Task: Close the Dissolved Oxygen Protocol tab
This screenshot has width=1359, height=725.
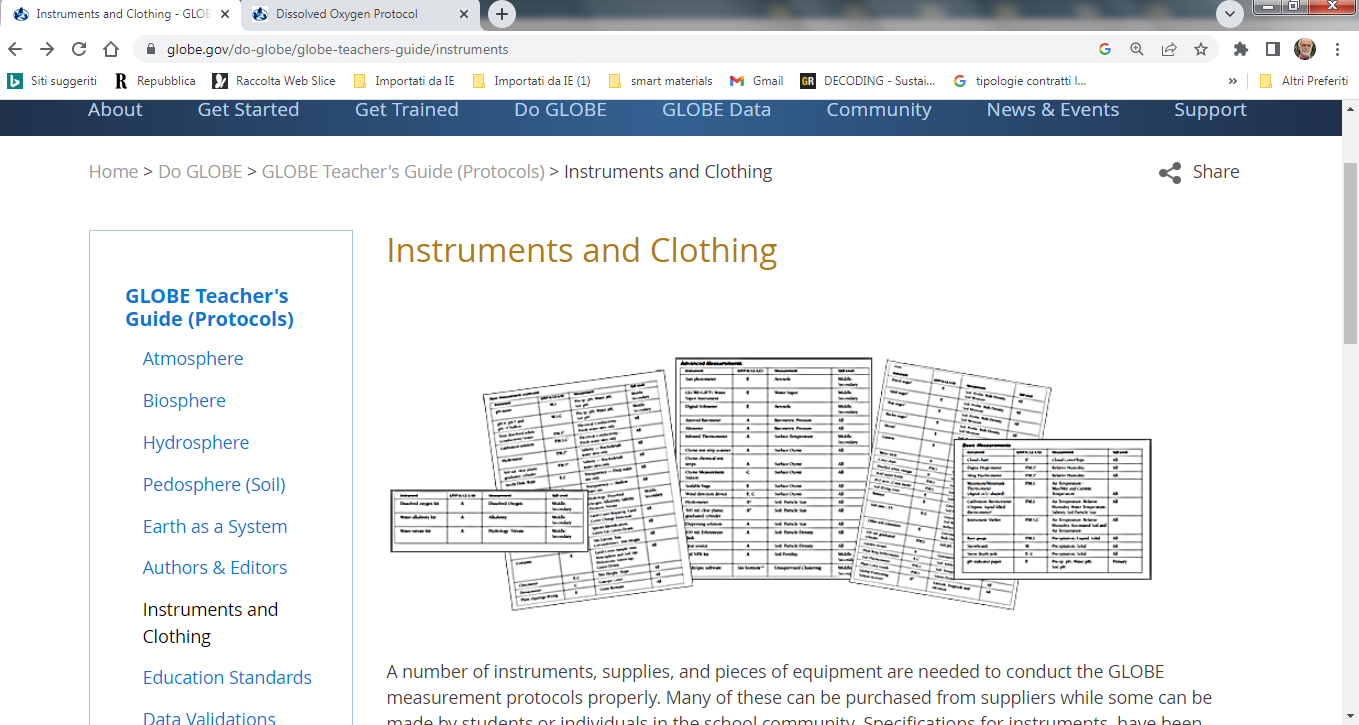Action: (x=464, y=14)
